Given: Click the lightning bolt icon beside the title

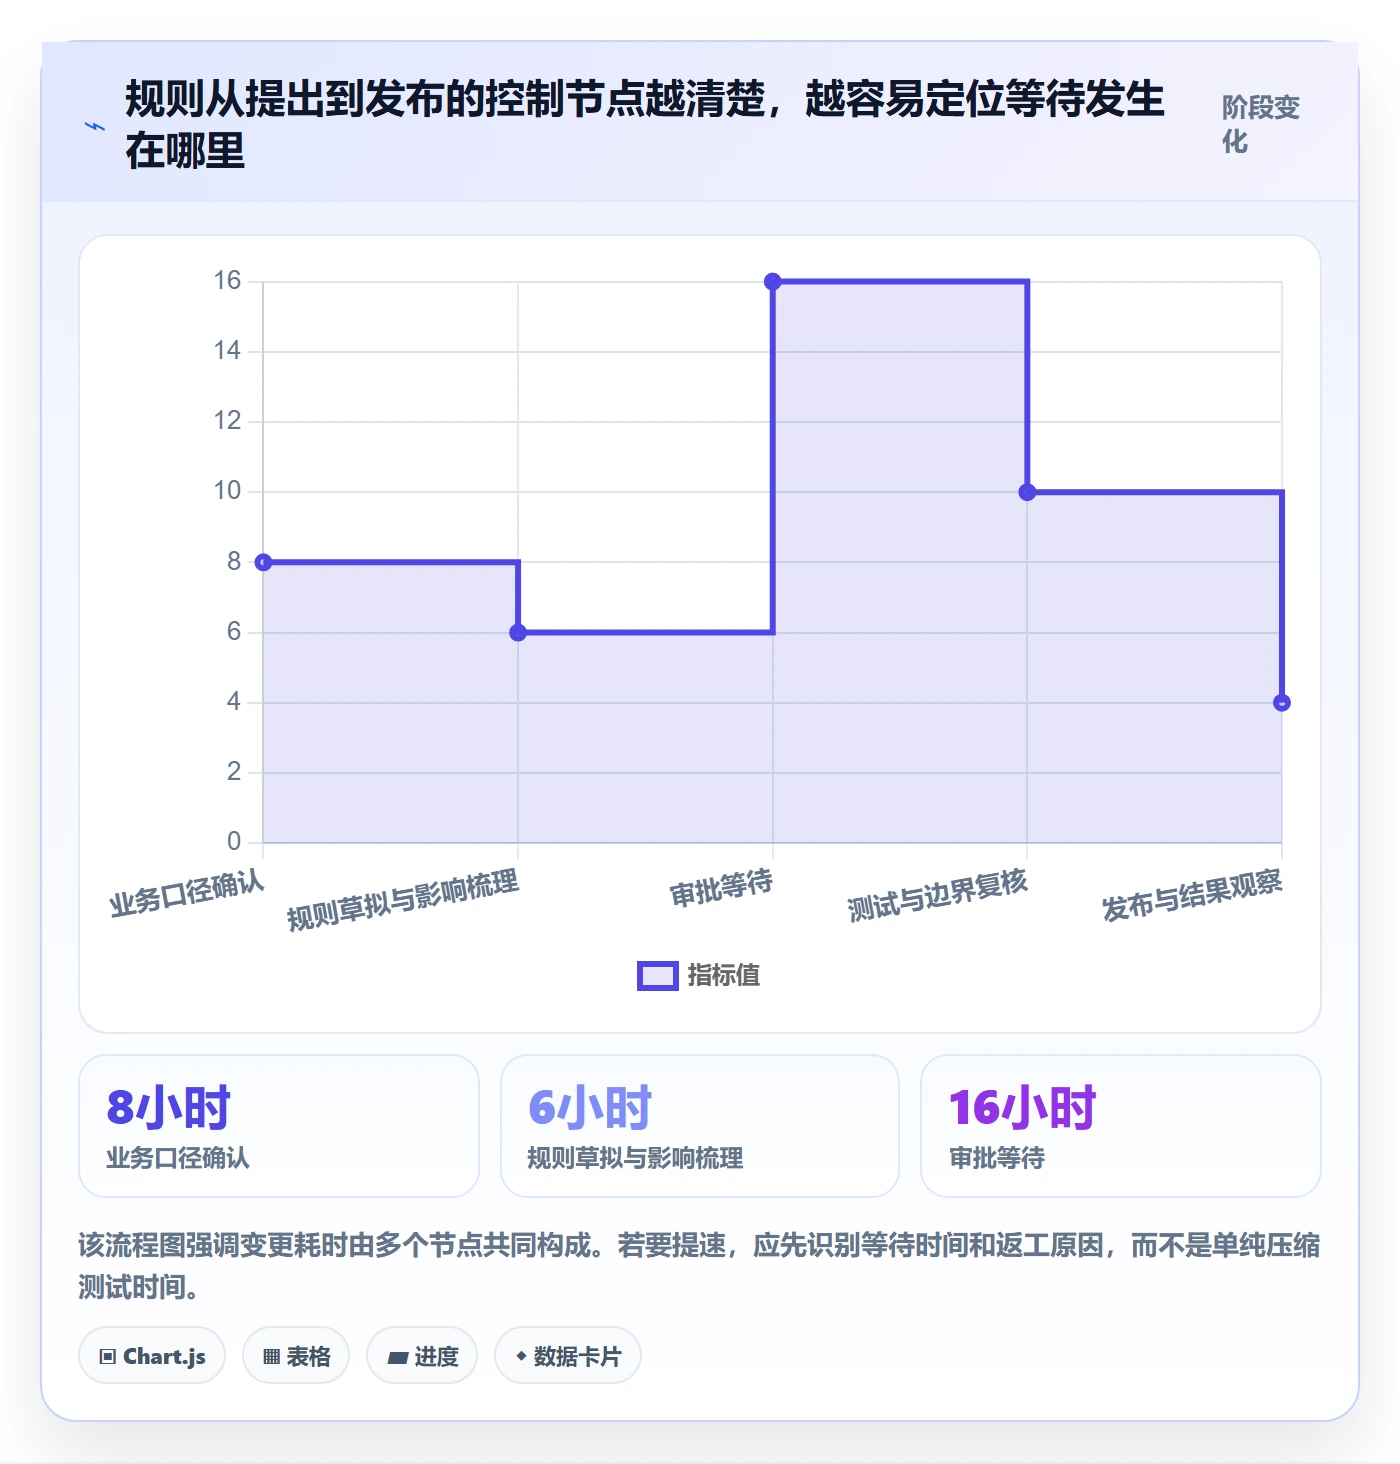Looking at the screenshot, I should 95,126.
